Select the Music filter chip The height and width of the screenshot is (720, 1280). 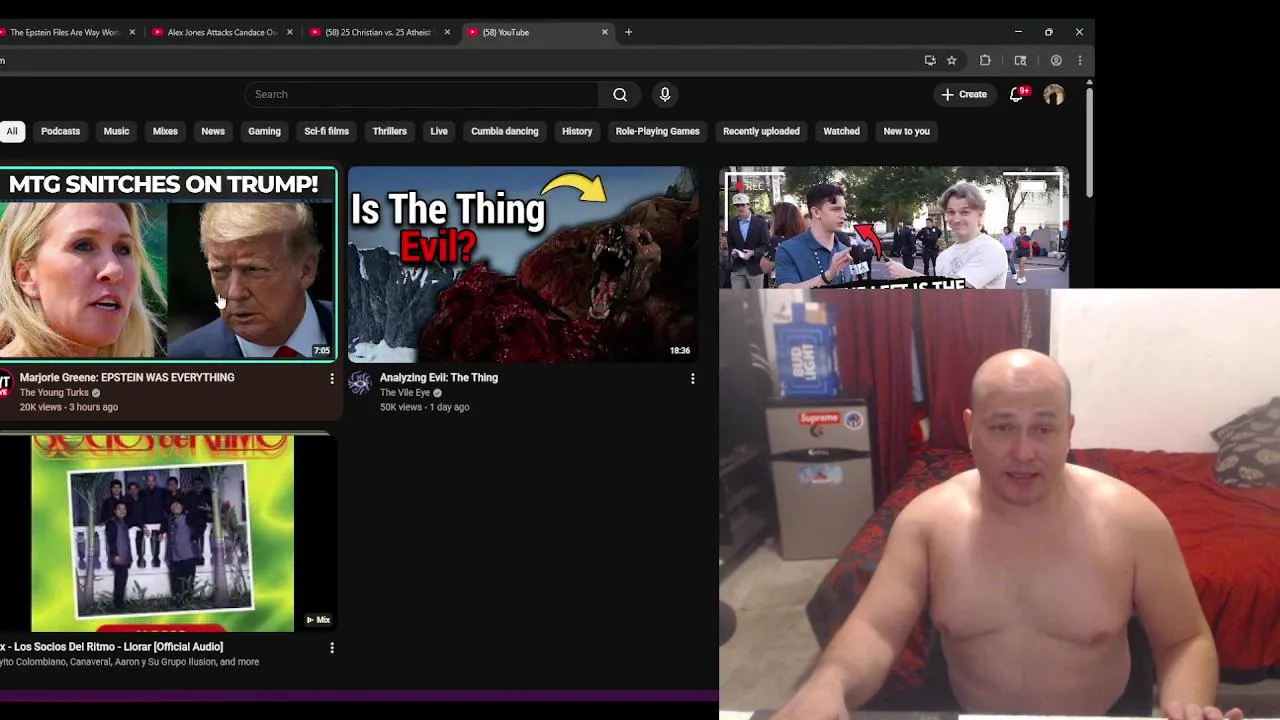(116, 131)
